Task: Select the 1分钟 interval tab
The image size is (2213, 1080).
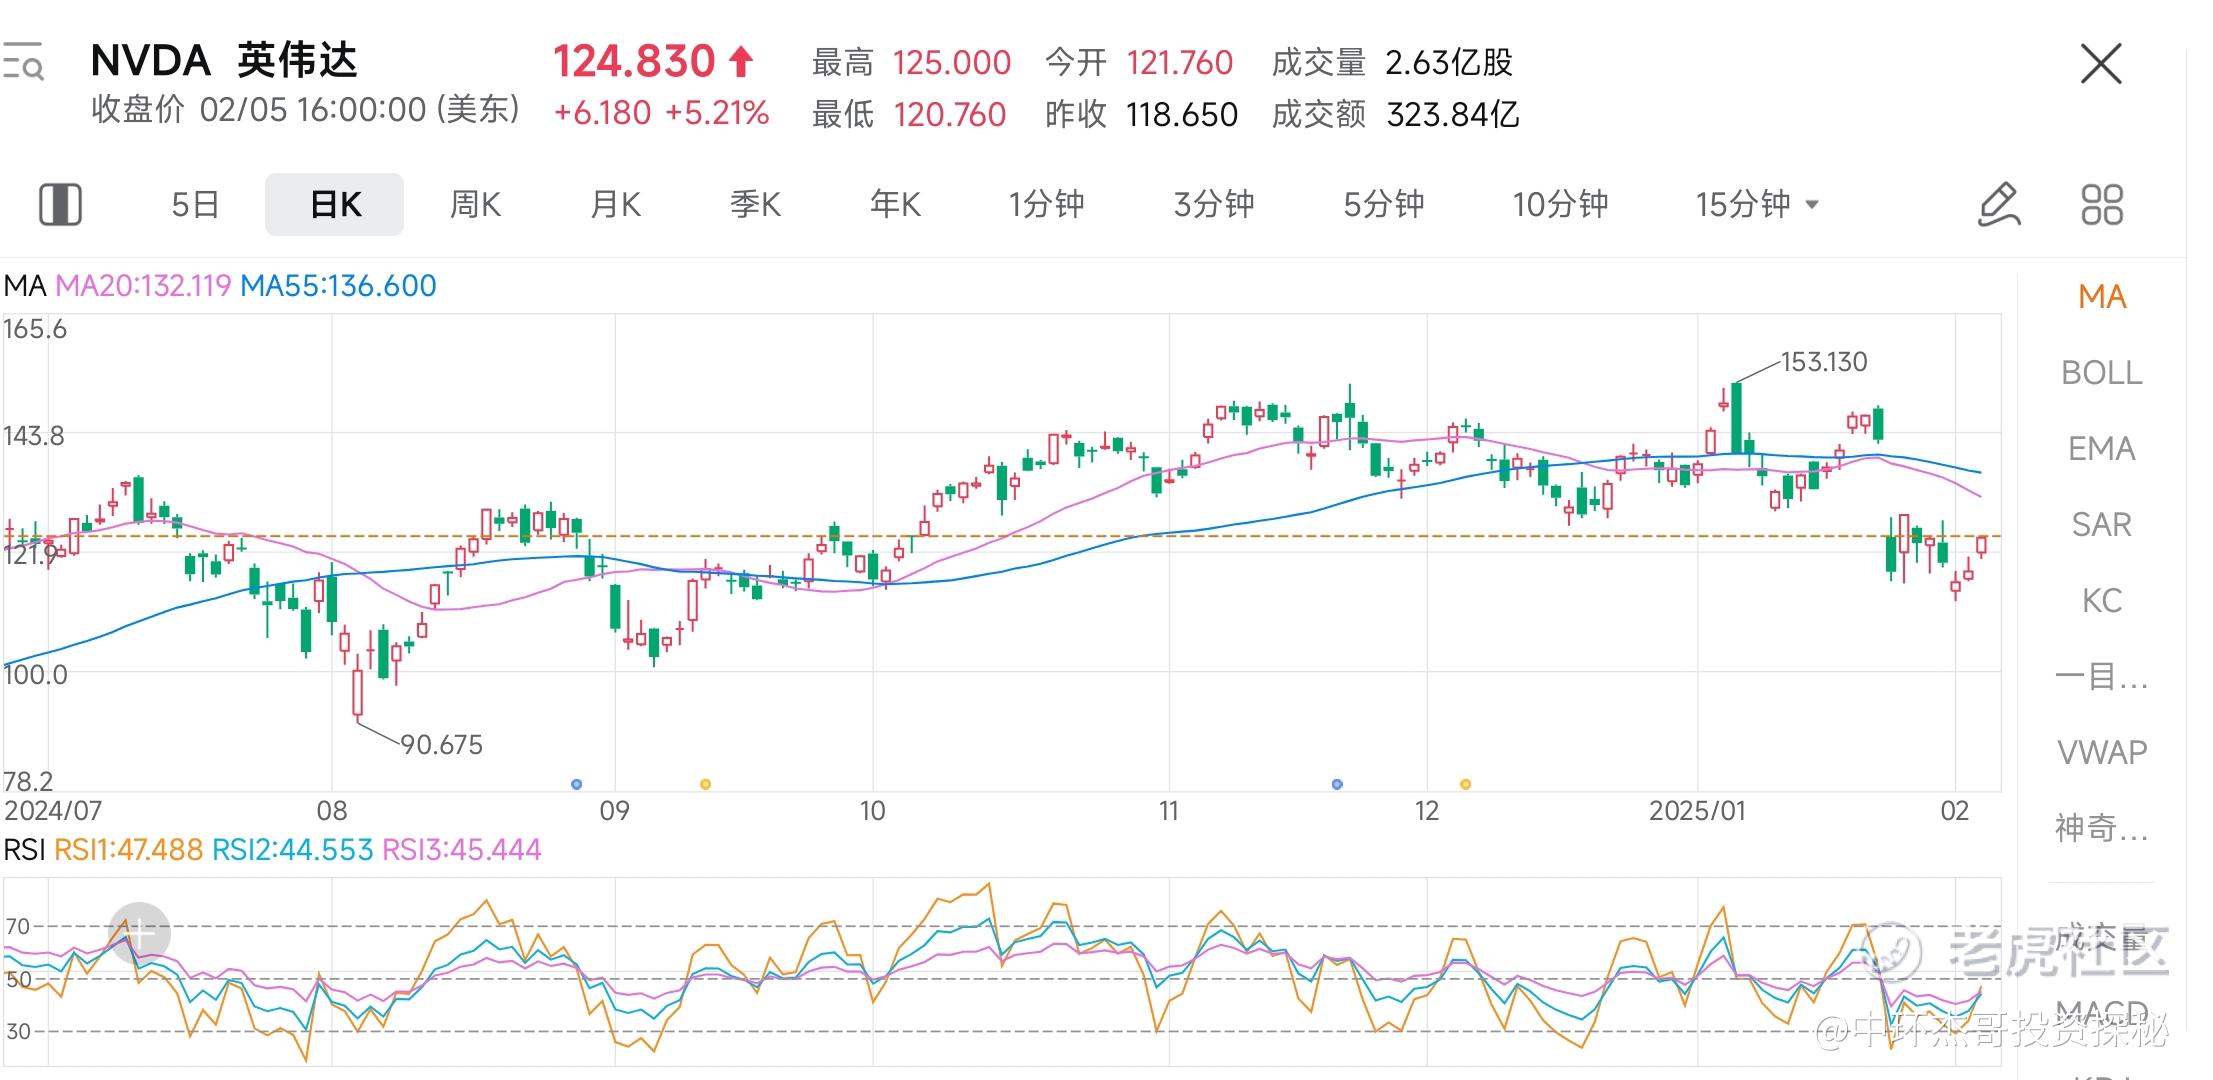Action: coord(1046,204)
